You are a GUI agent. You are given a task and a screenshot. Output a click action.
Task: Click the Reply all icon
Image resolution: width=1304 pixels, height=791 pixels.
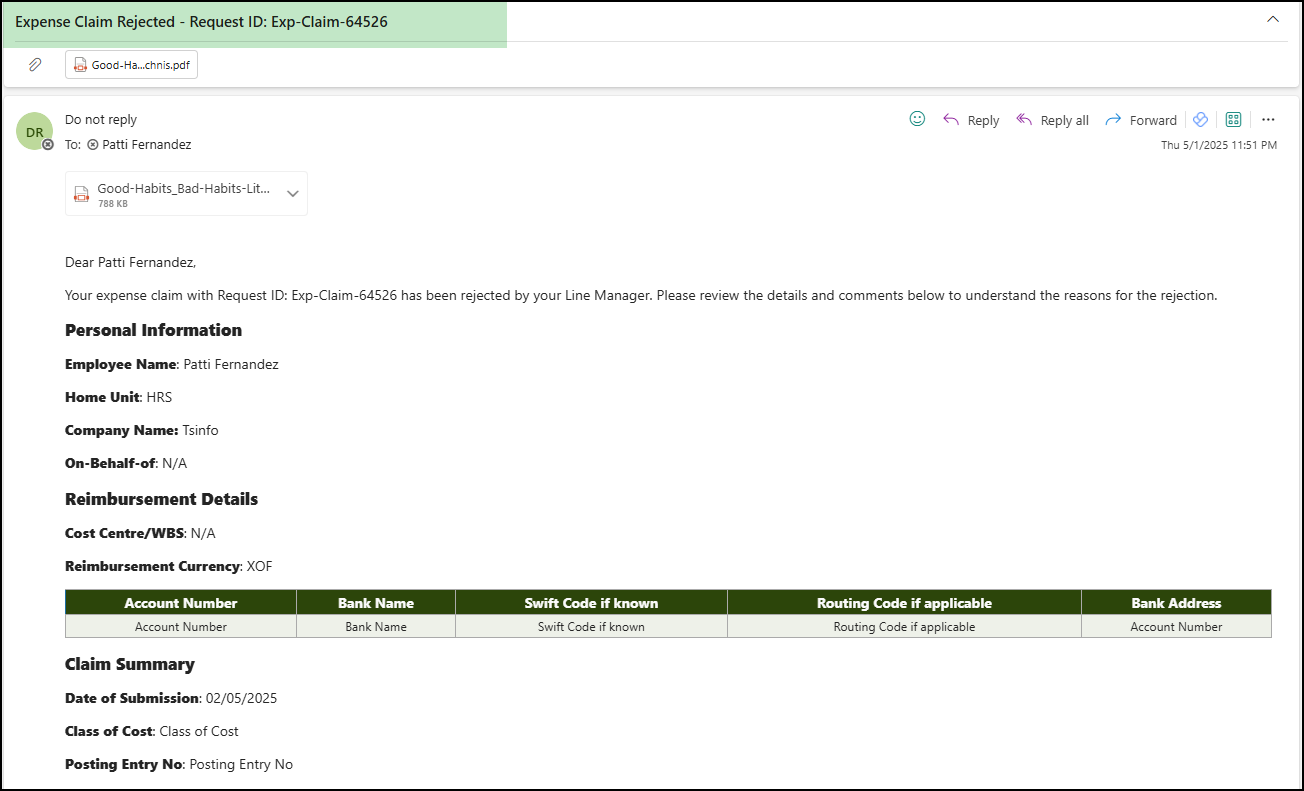pos(1023,119)
